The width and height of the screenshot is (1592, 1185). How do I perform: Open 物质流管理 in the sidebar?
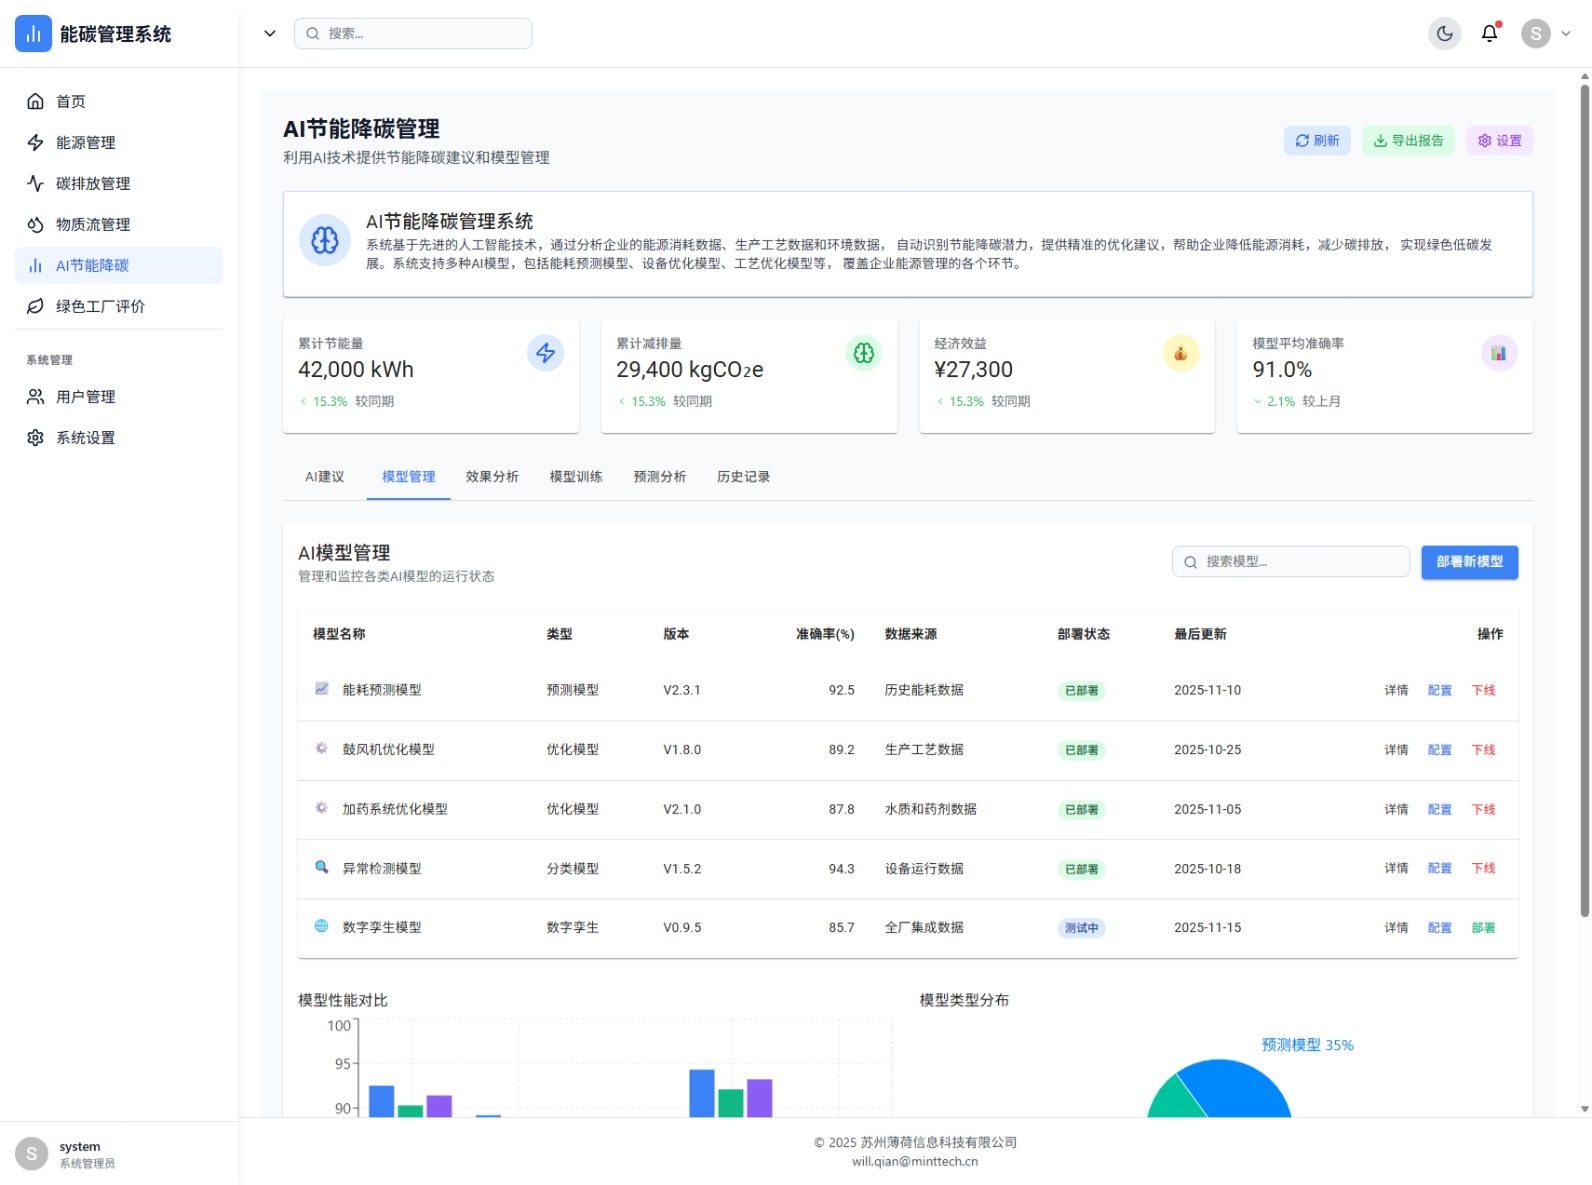click(93, 225)
